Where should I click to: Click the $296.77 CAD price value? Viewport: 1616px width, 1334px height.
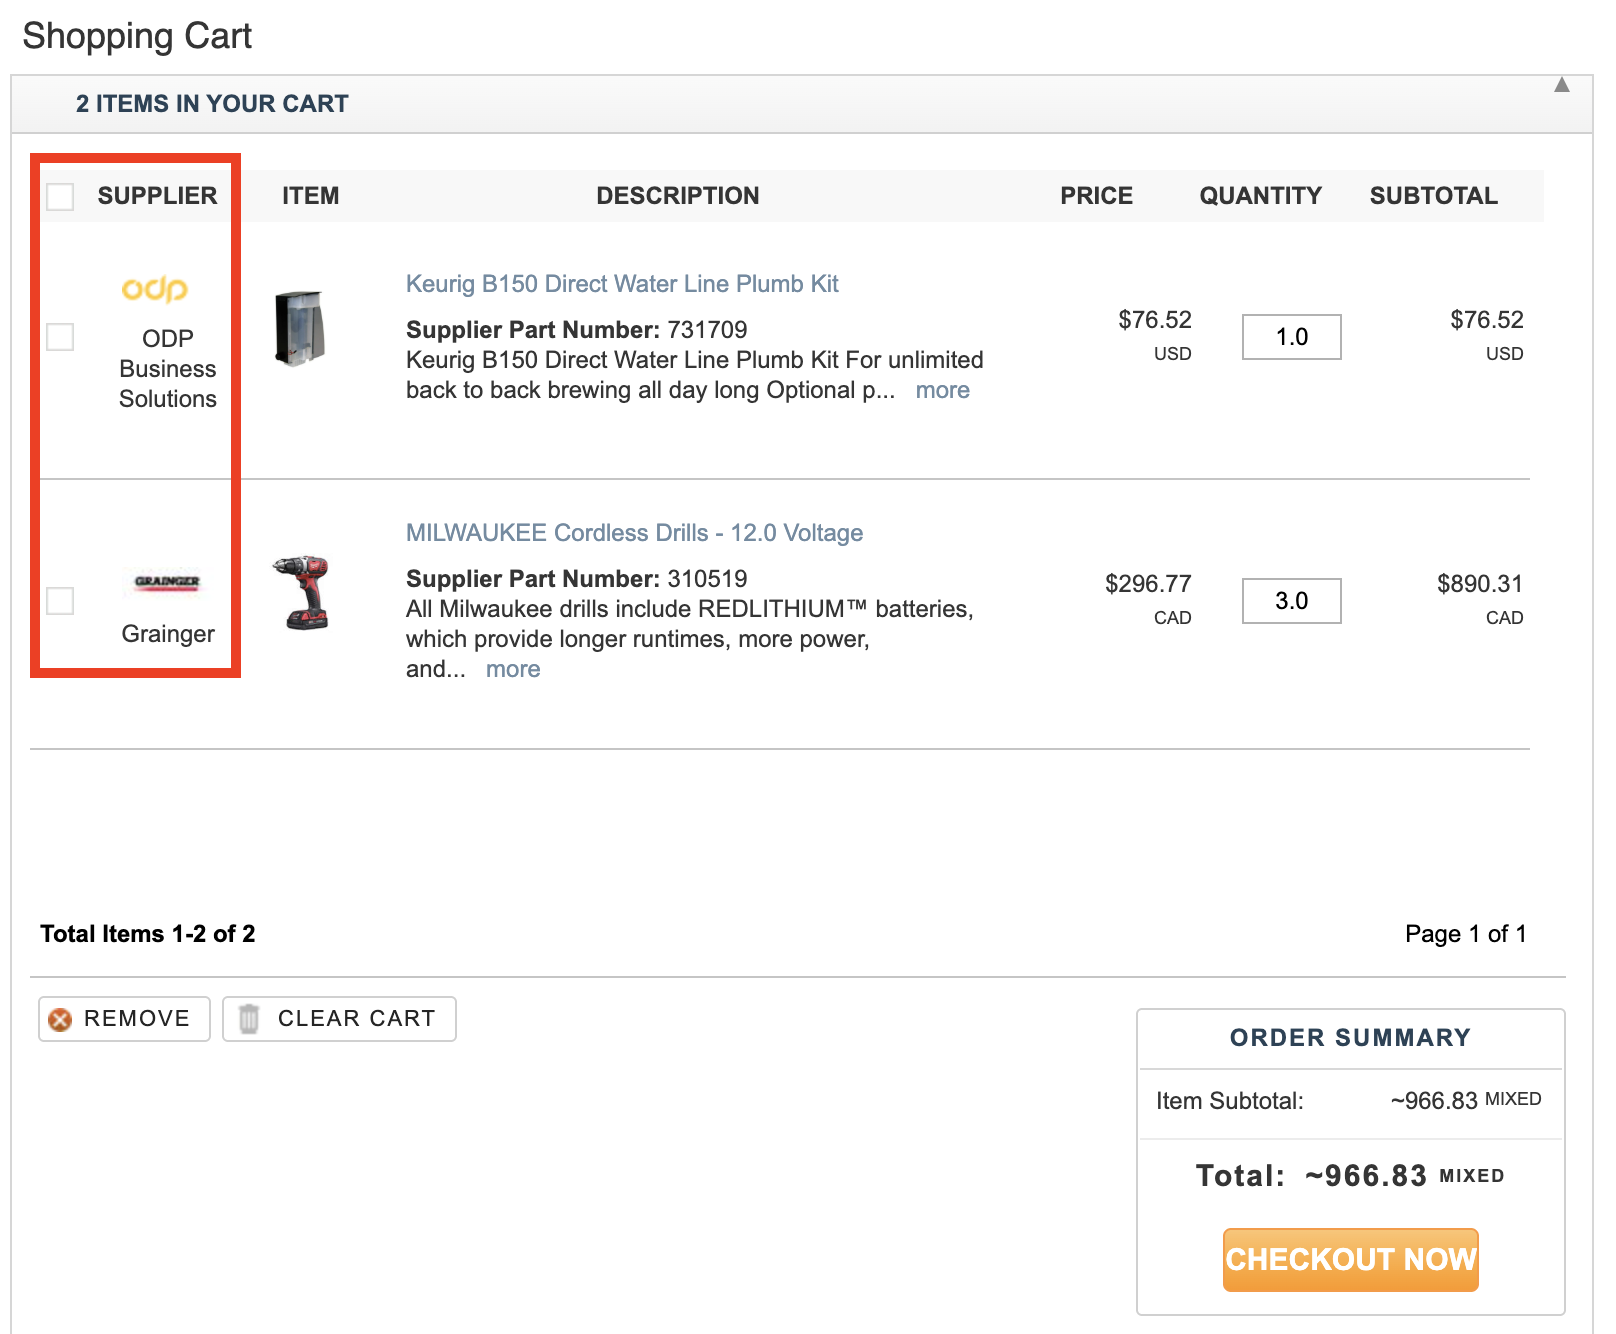(1148, 598)
